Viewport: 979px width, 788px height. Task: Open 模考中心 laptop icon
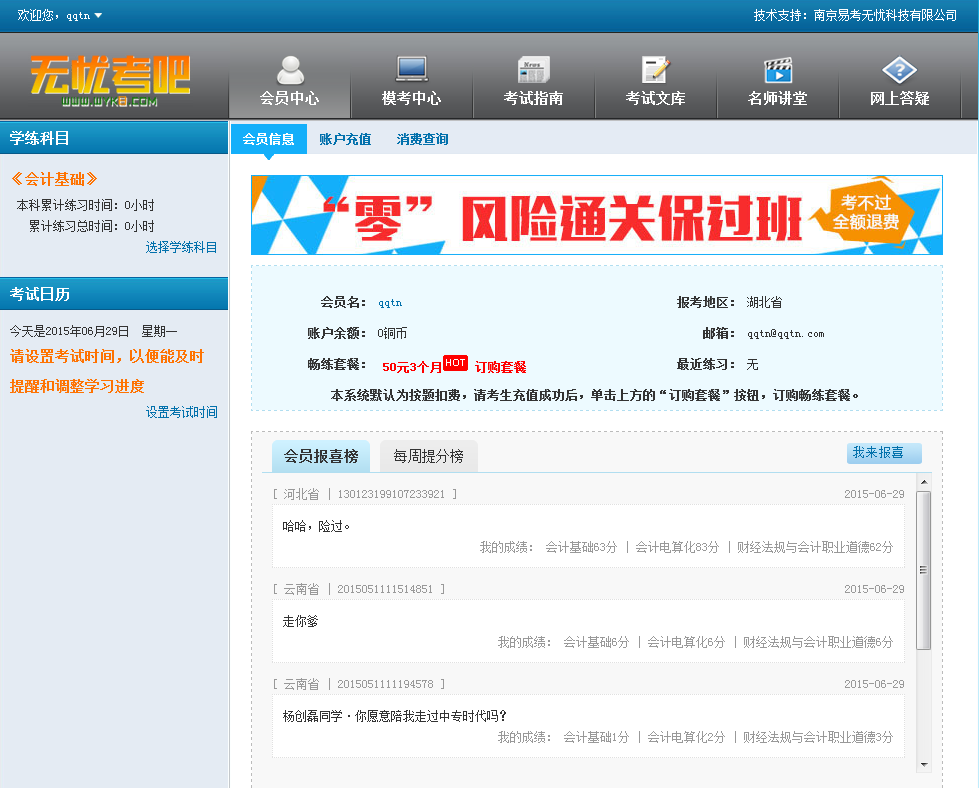[411, 69]
